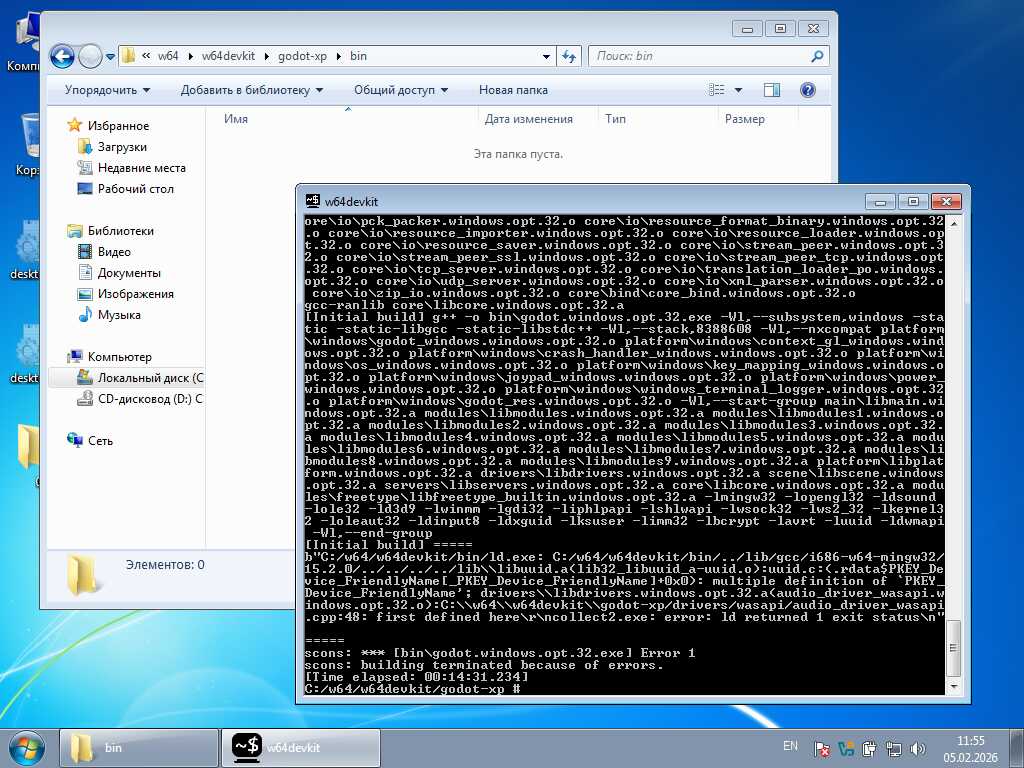Screen dimensions: 1024x768
Task: Click the Time elapsed line in terminal
Action: tap(417, 677)
